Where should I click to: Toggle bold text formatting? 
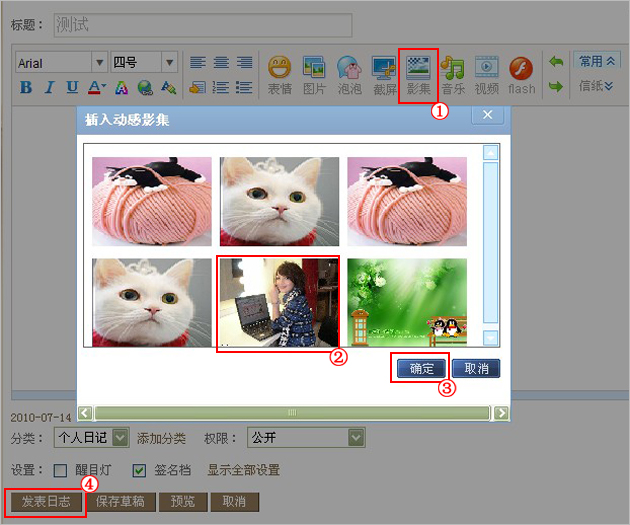coord(26,87)
